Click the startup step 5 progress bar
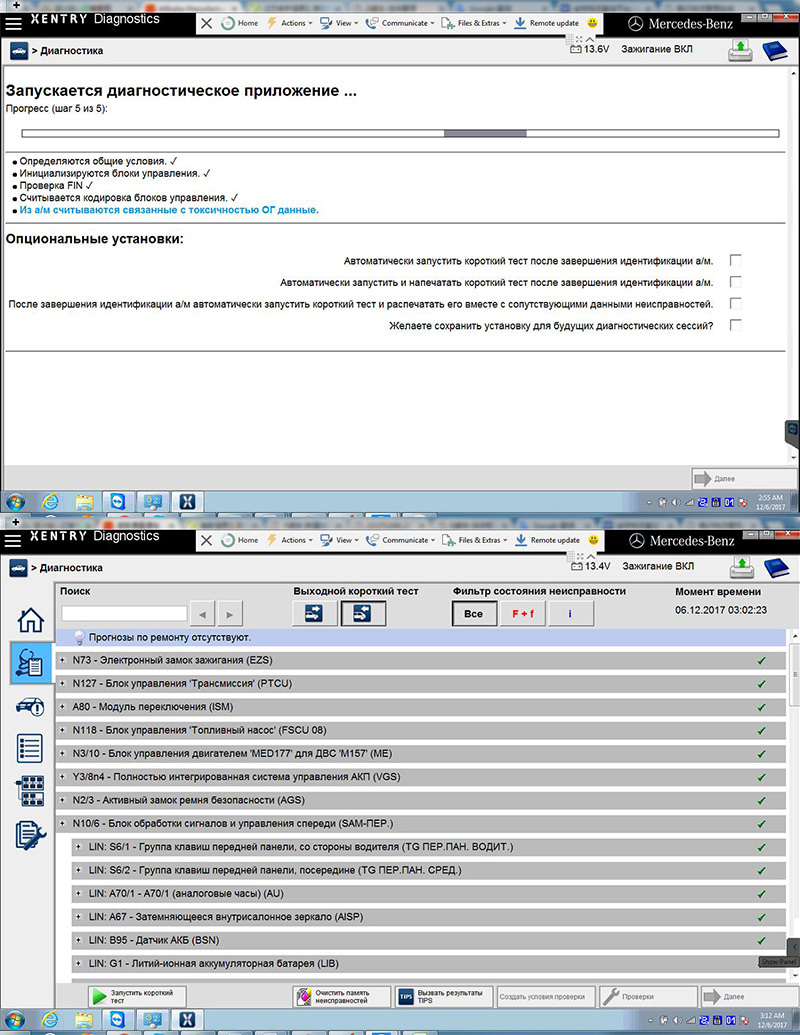 tap(400, 133)
